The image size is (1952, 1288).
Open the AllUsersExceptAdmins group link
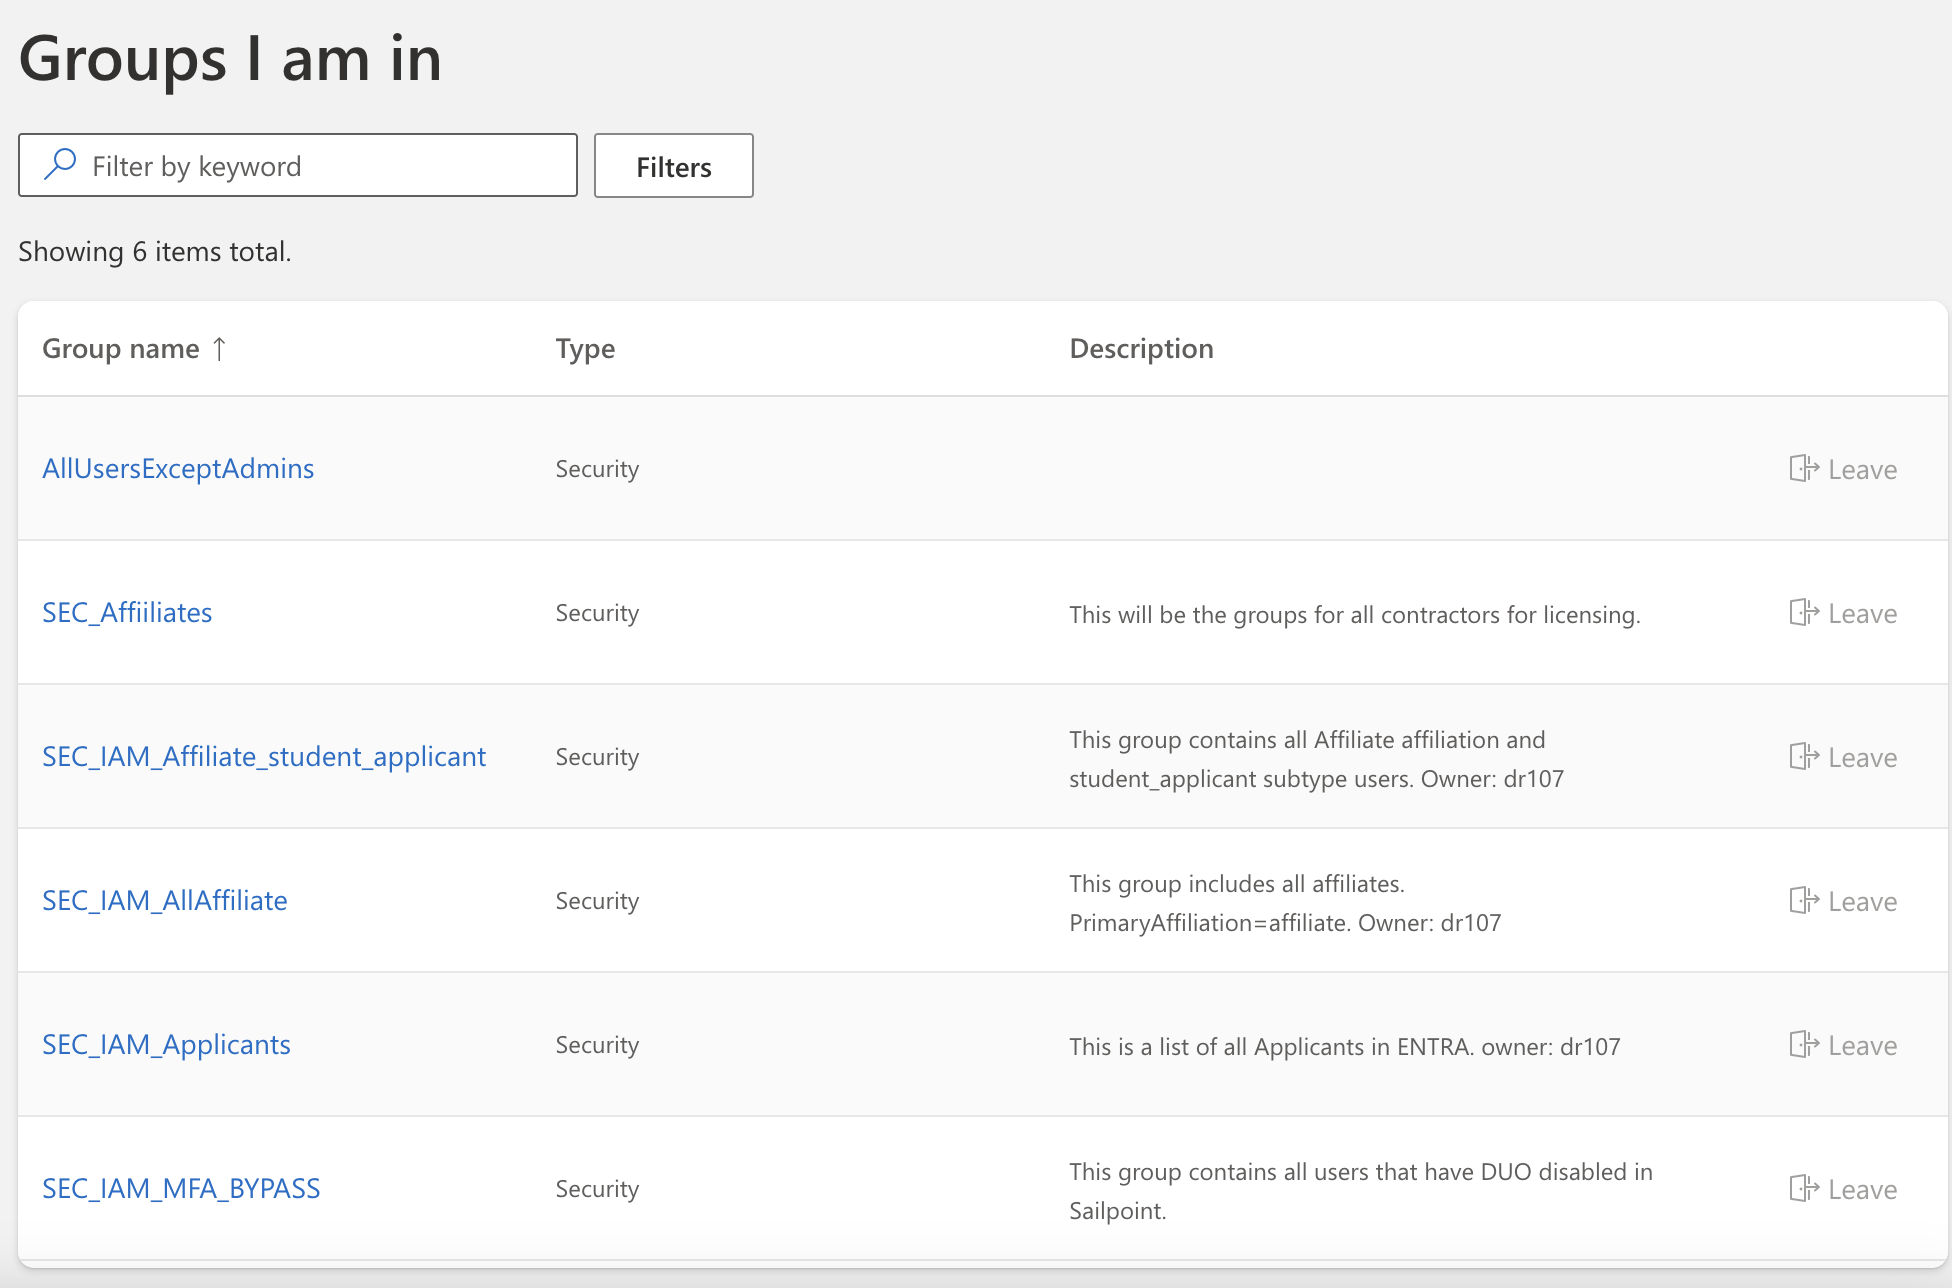(178, 468)
